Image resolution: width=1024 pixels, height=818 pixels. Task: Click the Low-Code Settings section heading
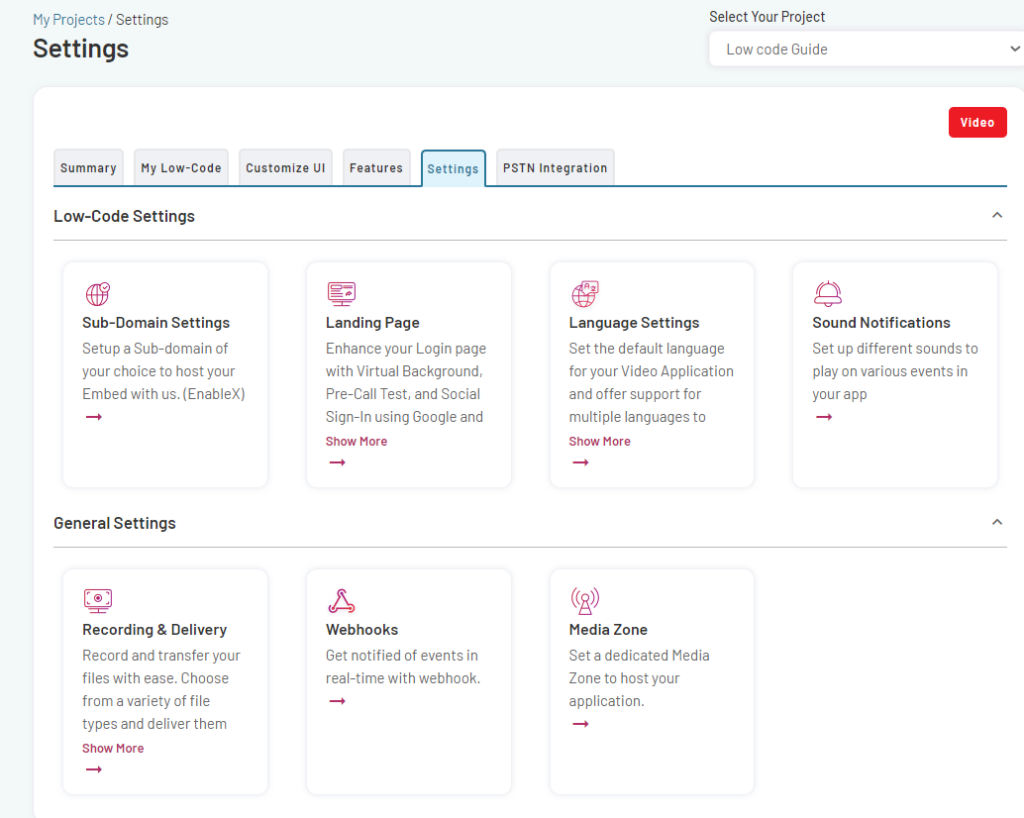coord(124,216)
